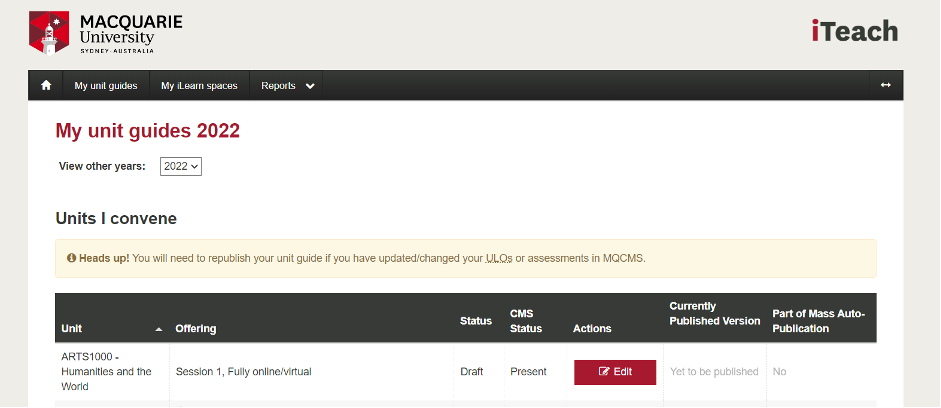
Task: Edit the ARTS1000 unit guide
Action: tap(615, 372)
